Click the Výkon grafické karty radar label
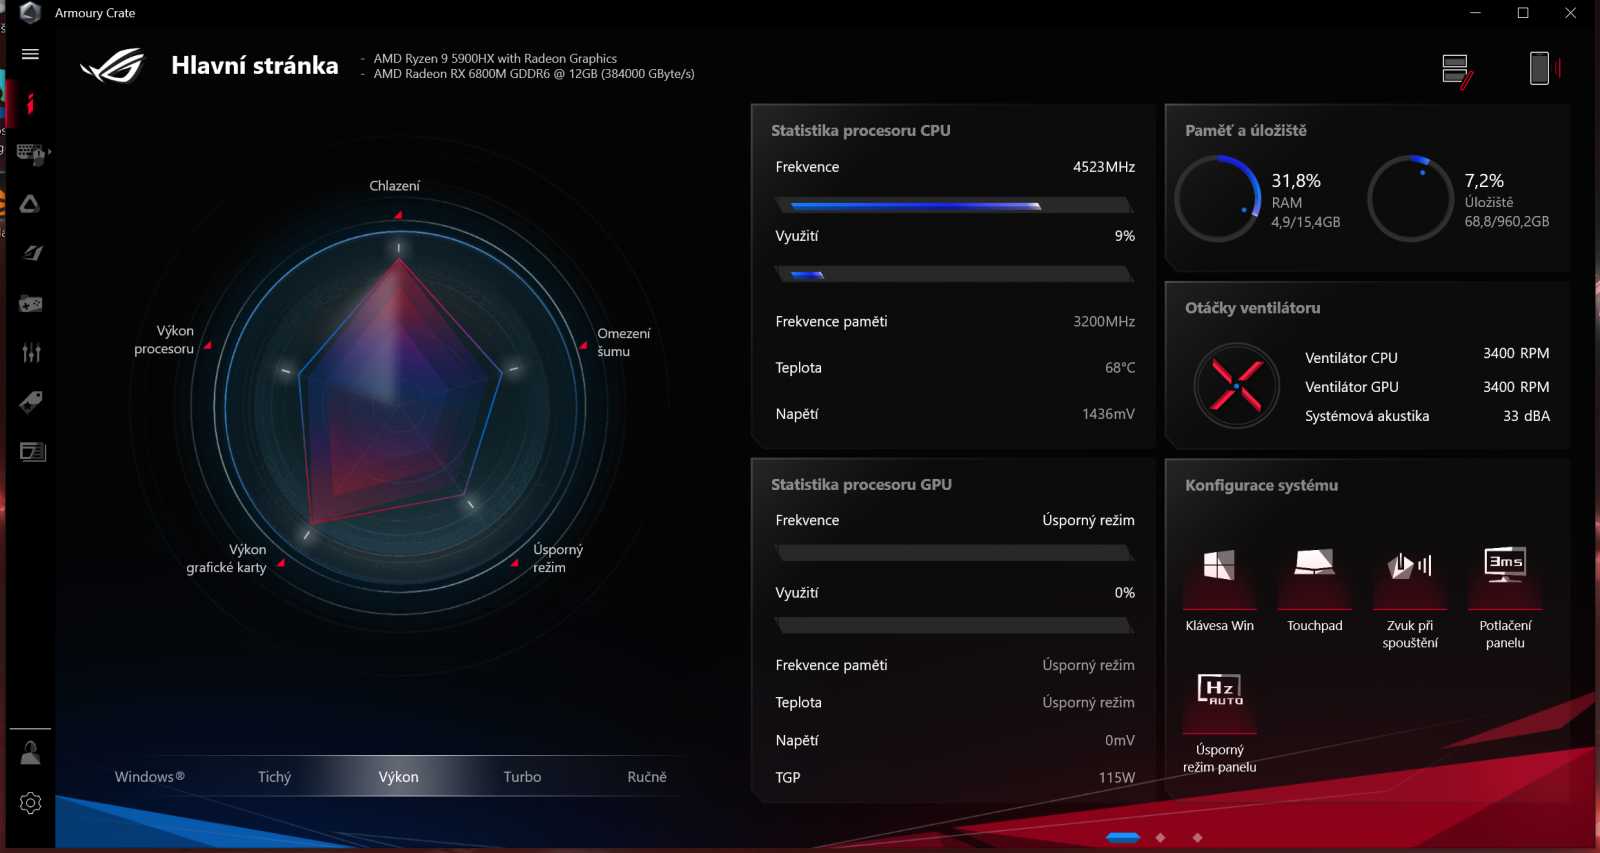1600x853 pixels. click(226, 558)
